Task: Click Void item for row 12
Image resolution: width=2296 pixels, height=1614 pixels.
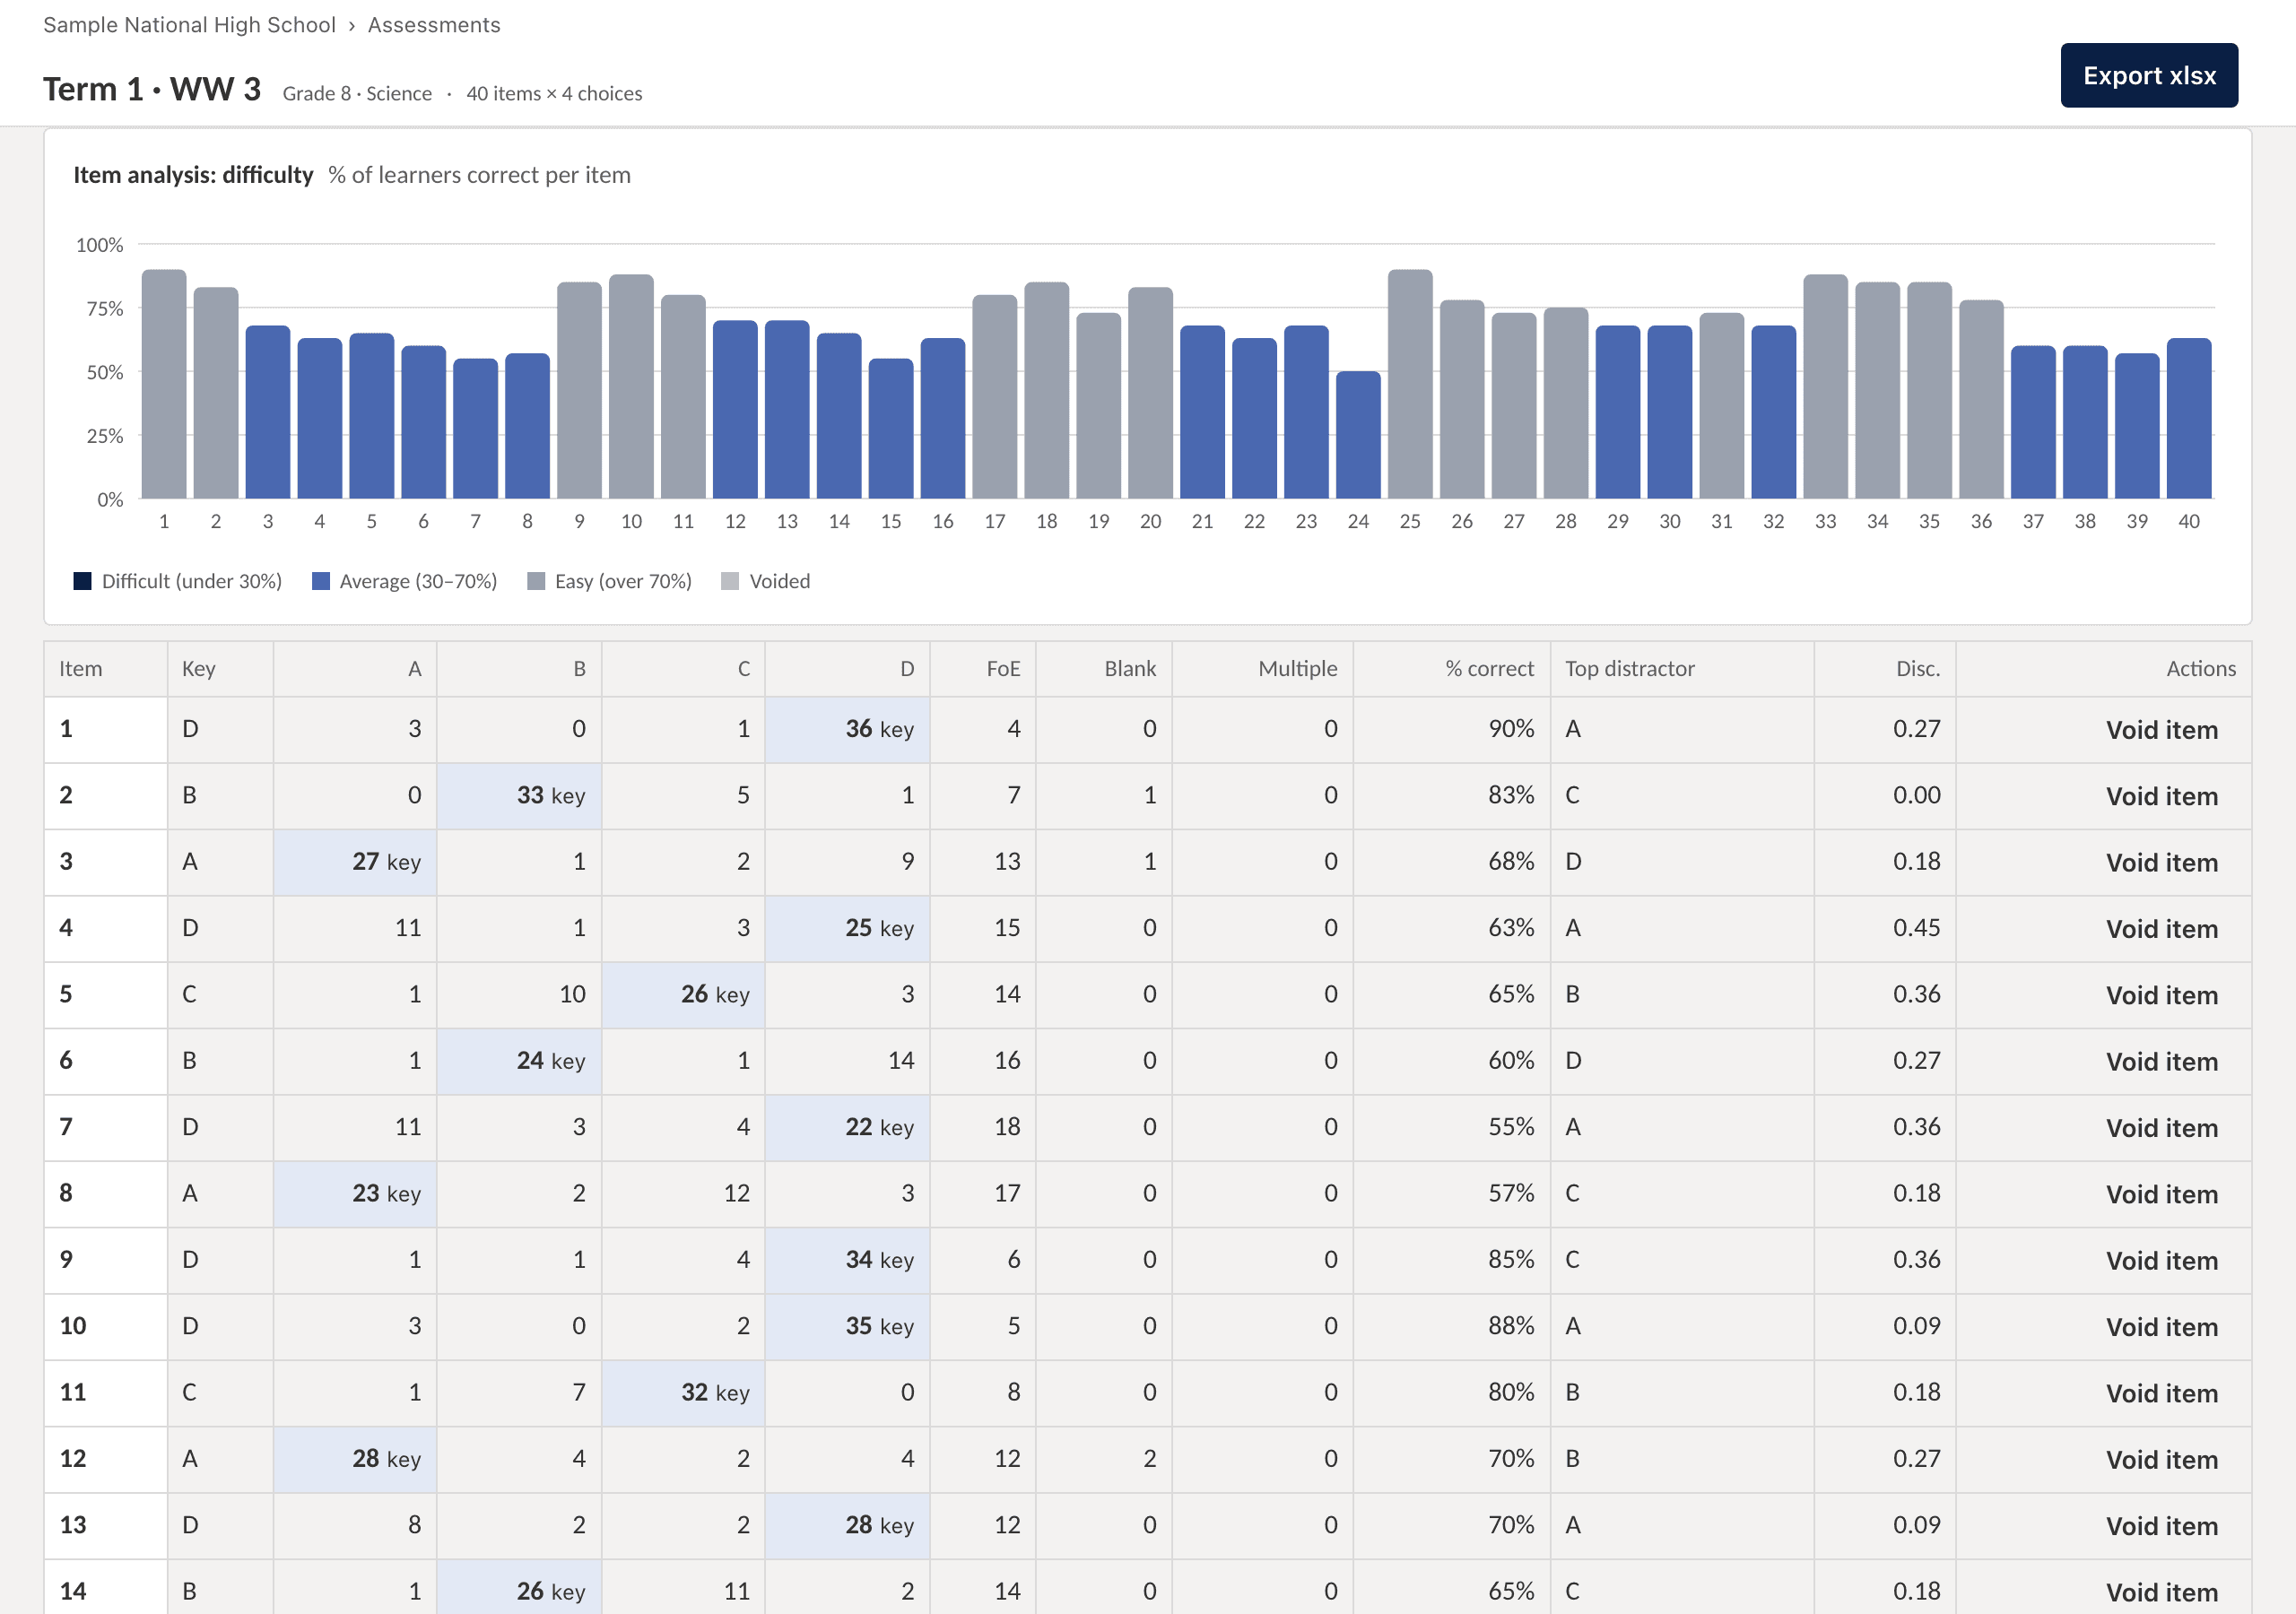Action: coord(2161,1459)
